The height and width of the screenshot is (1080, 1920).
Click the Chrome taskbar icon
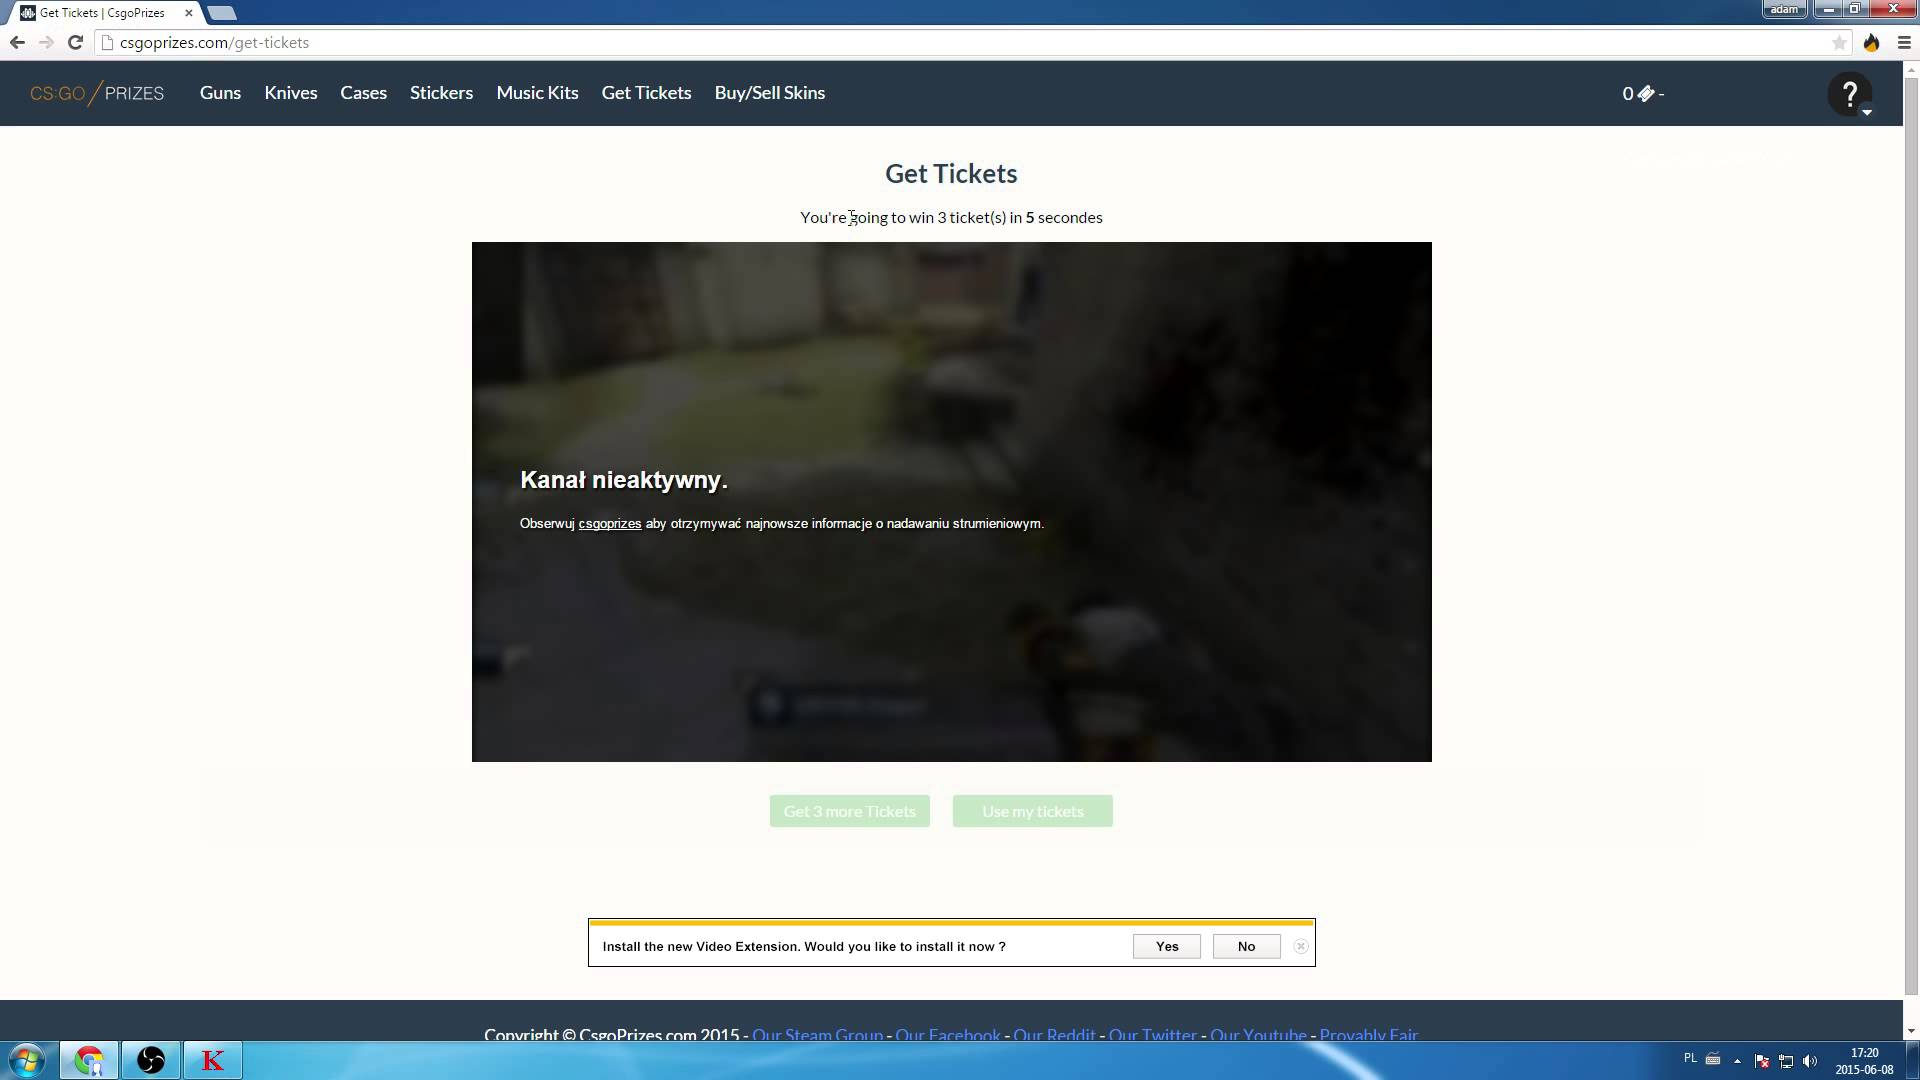tap(89, 1060)
